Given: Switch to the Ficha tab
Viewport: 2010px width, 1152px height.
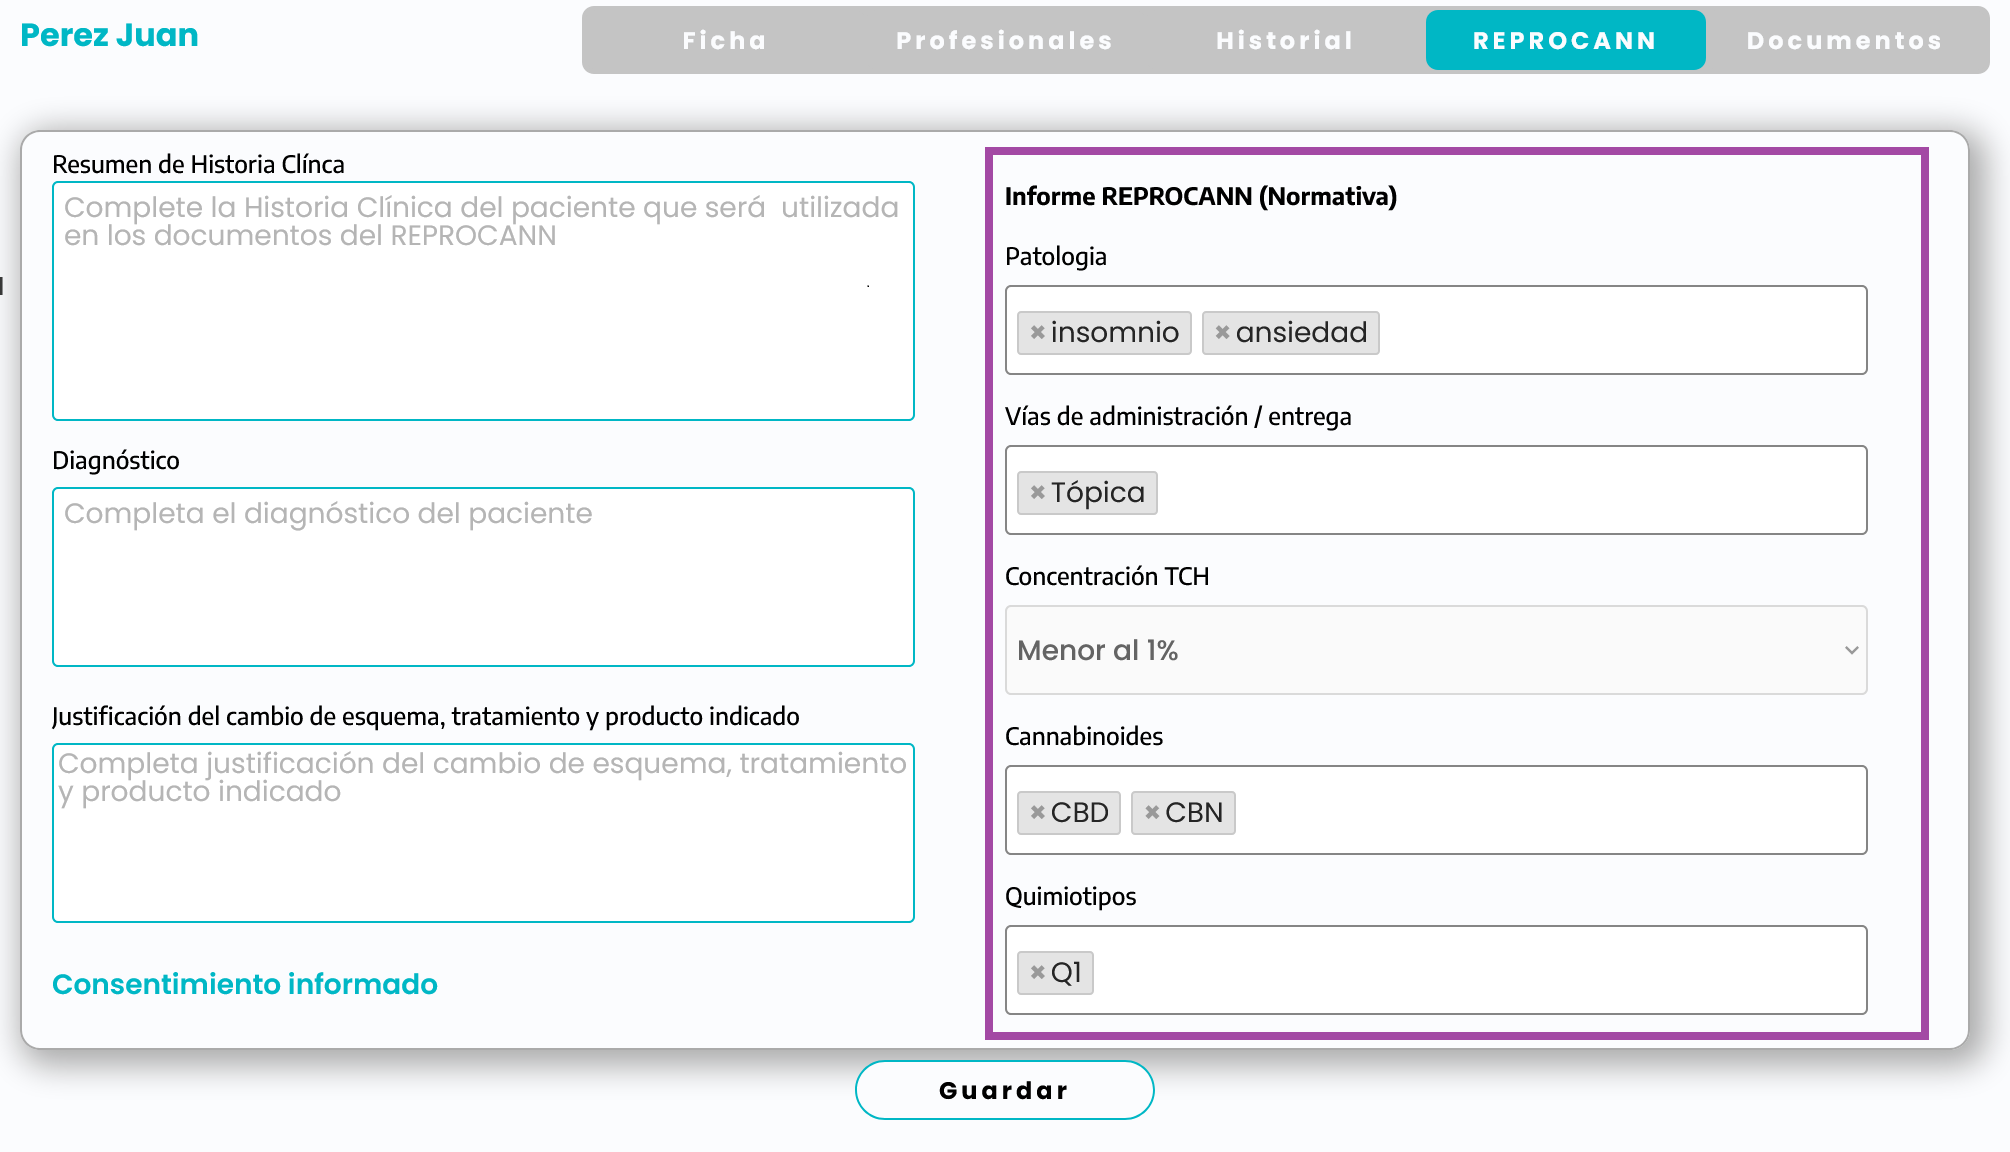Looking at the screenshot, I should click(x=725, y=40).
